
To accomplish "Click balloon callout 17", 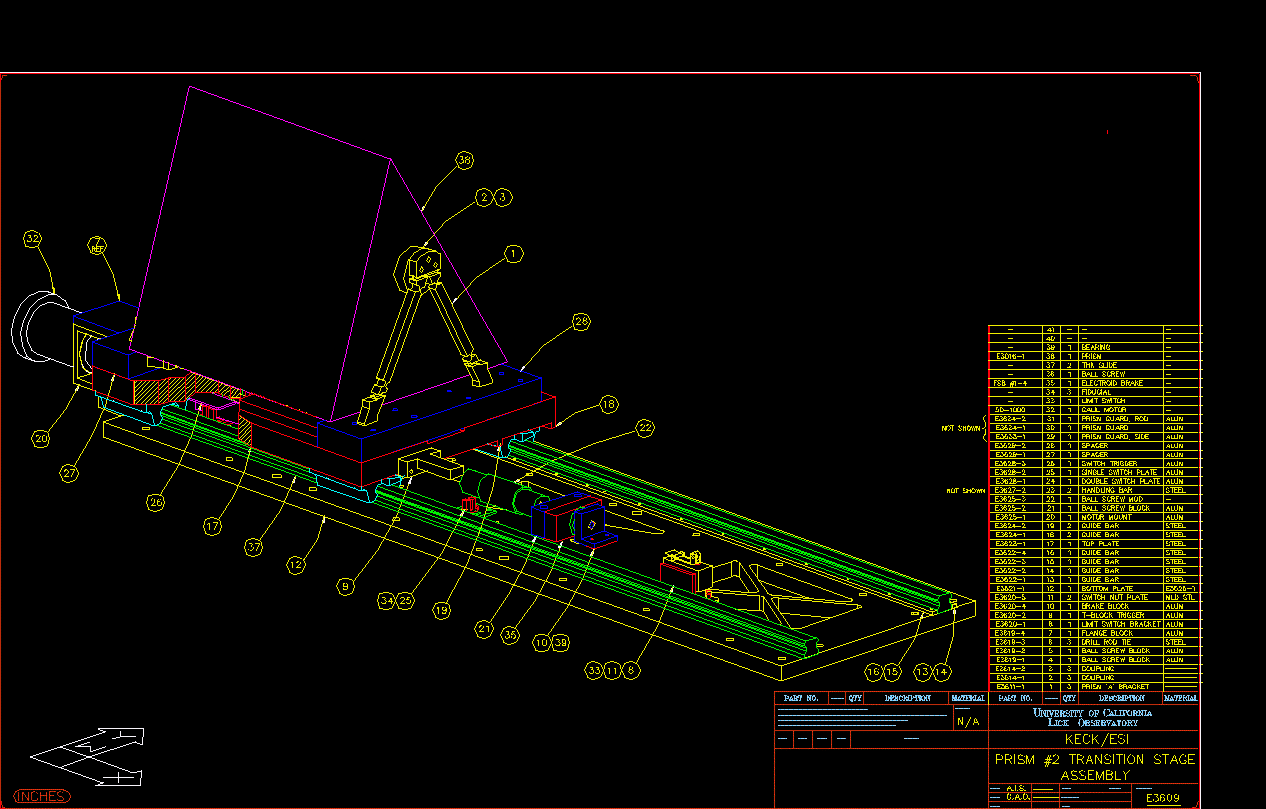I will [x=212, y=524].
